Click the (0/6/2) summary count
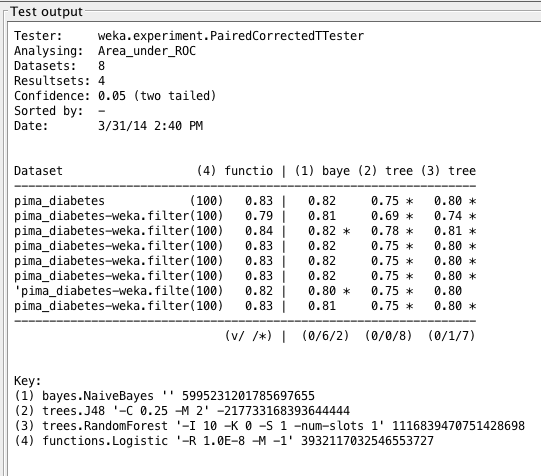The height and width of the screenshot is (476, 541). (325, 336)
